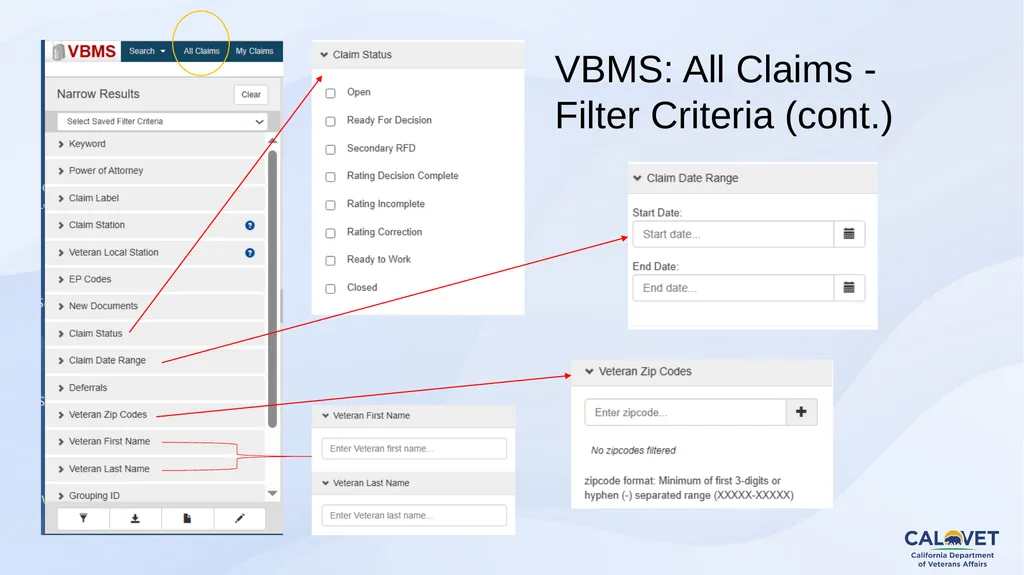Screen dimensions: 1024x575
Task: Collapse the Veteran Last Name panel header
Action: (413, 483)
